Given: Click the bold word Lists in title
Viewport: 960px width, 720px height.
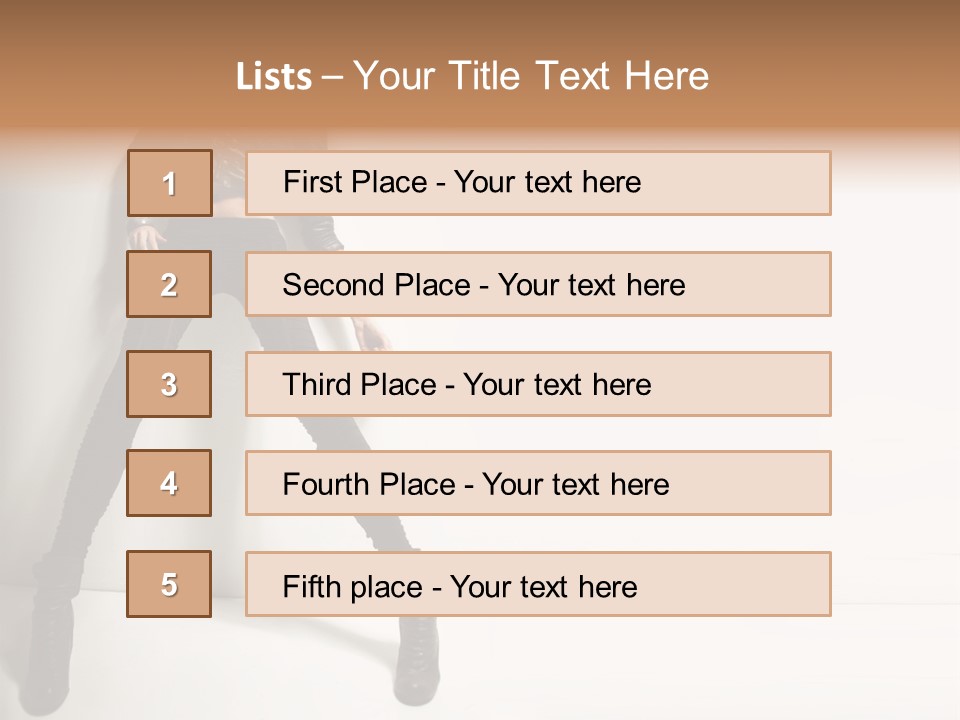Looking at the screenshot, I should pos(274,76).
